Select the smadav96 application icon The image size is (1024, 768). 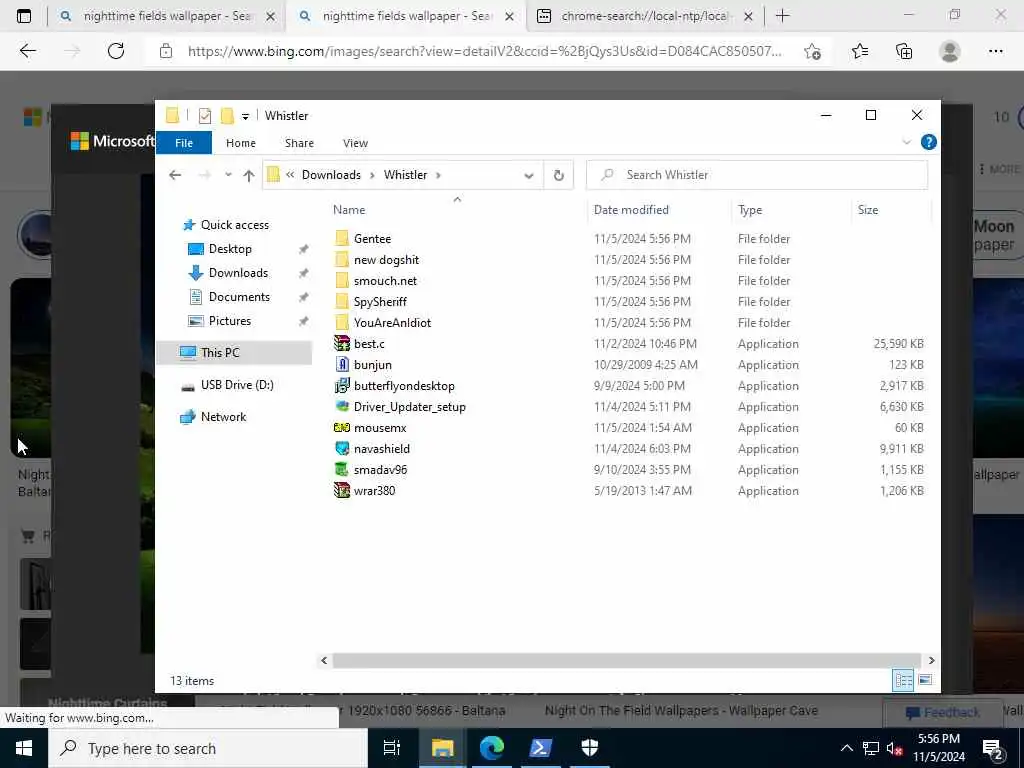click(342, 470)
